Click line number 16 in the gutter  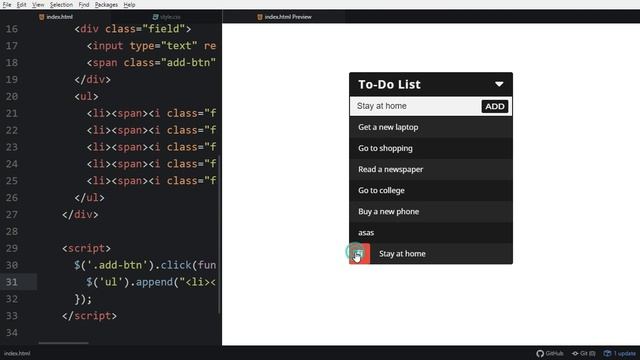click(11, 29)
